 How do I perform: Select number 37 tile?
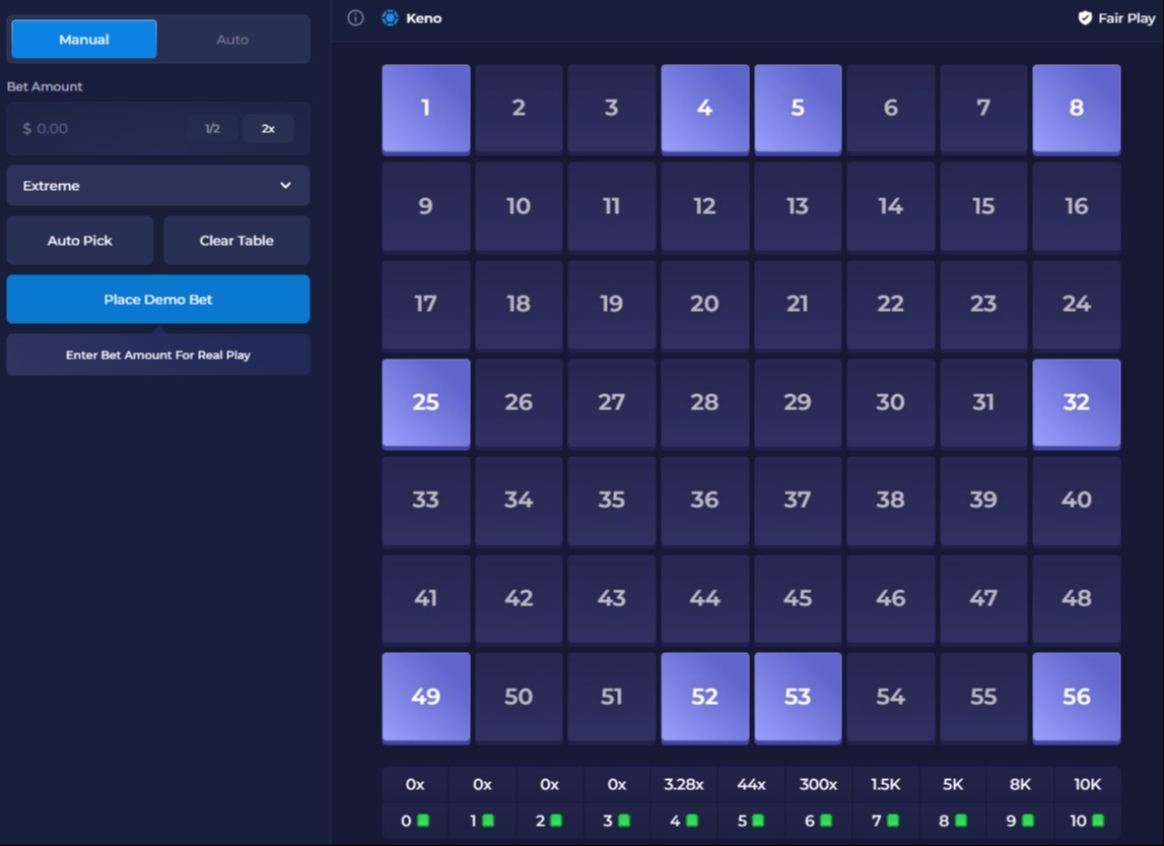pos(798,500)
